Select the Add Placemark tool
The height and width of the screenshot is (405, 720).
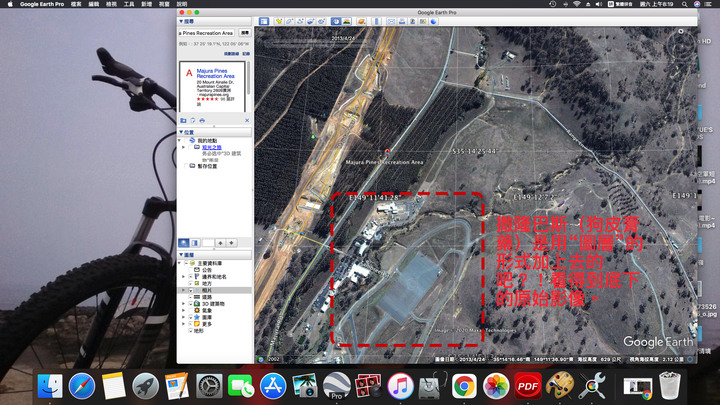279,21
